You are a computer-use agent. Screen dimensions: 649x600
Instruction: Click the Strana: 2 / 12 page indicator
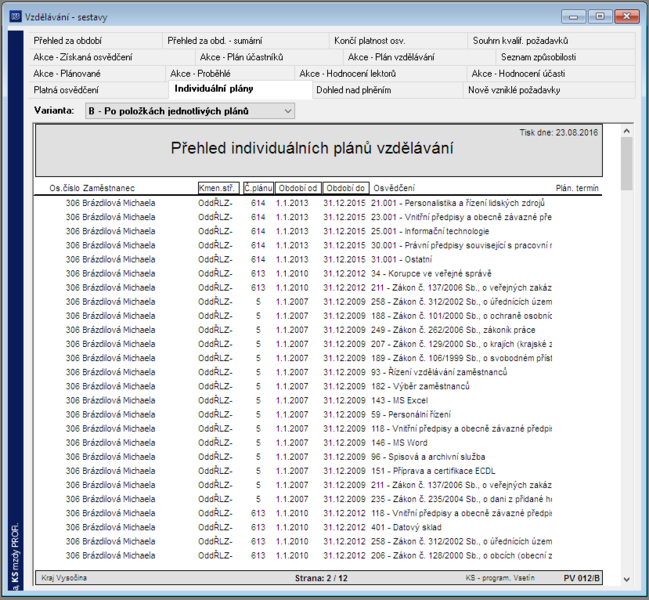click(x=321, y=578)
